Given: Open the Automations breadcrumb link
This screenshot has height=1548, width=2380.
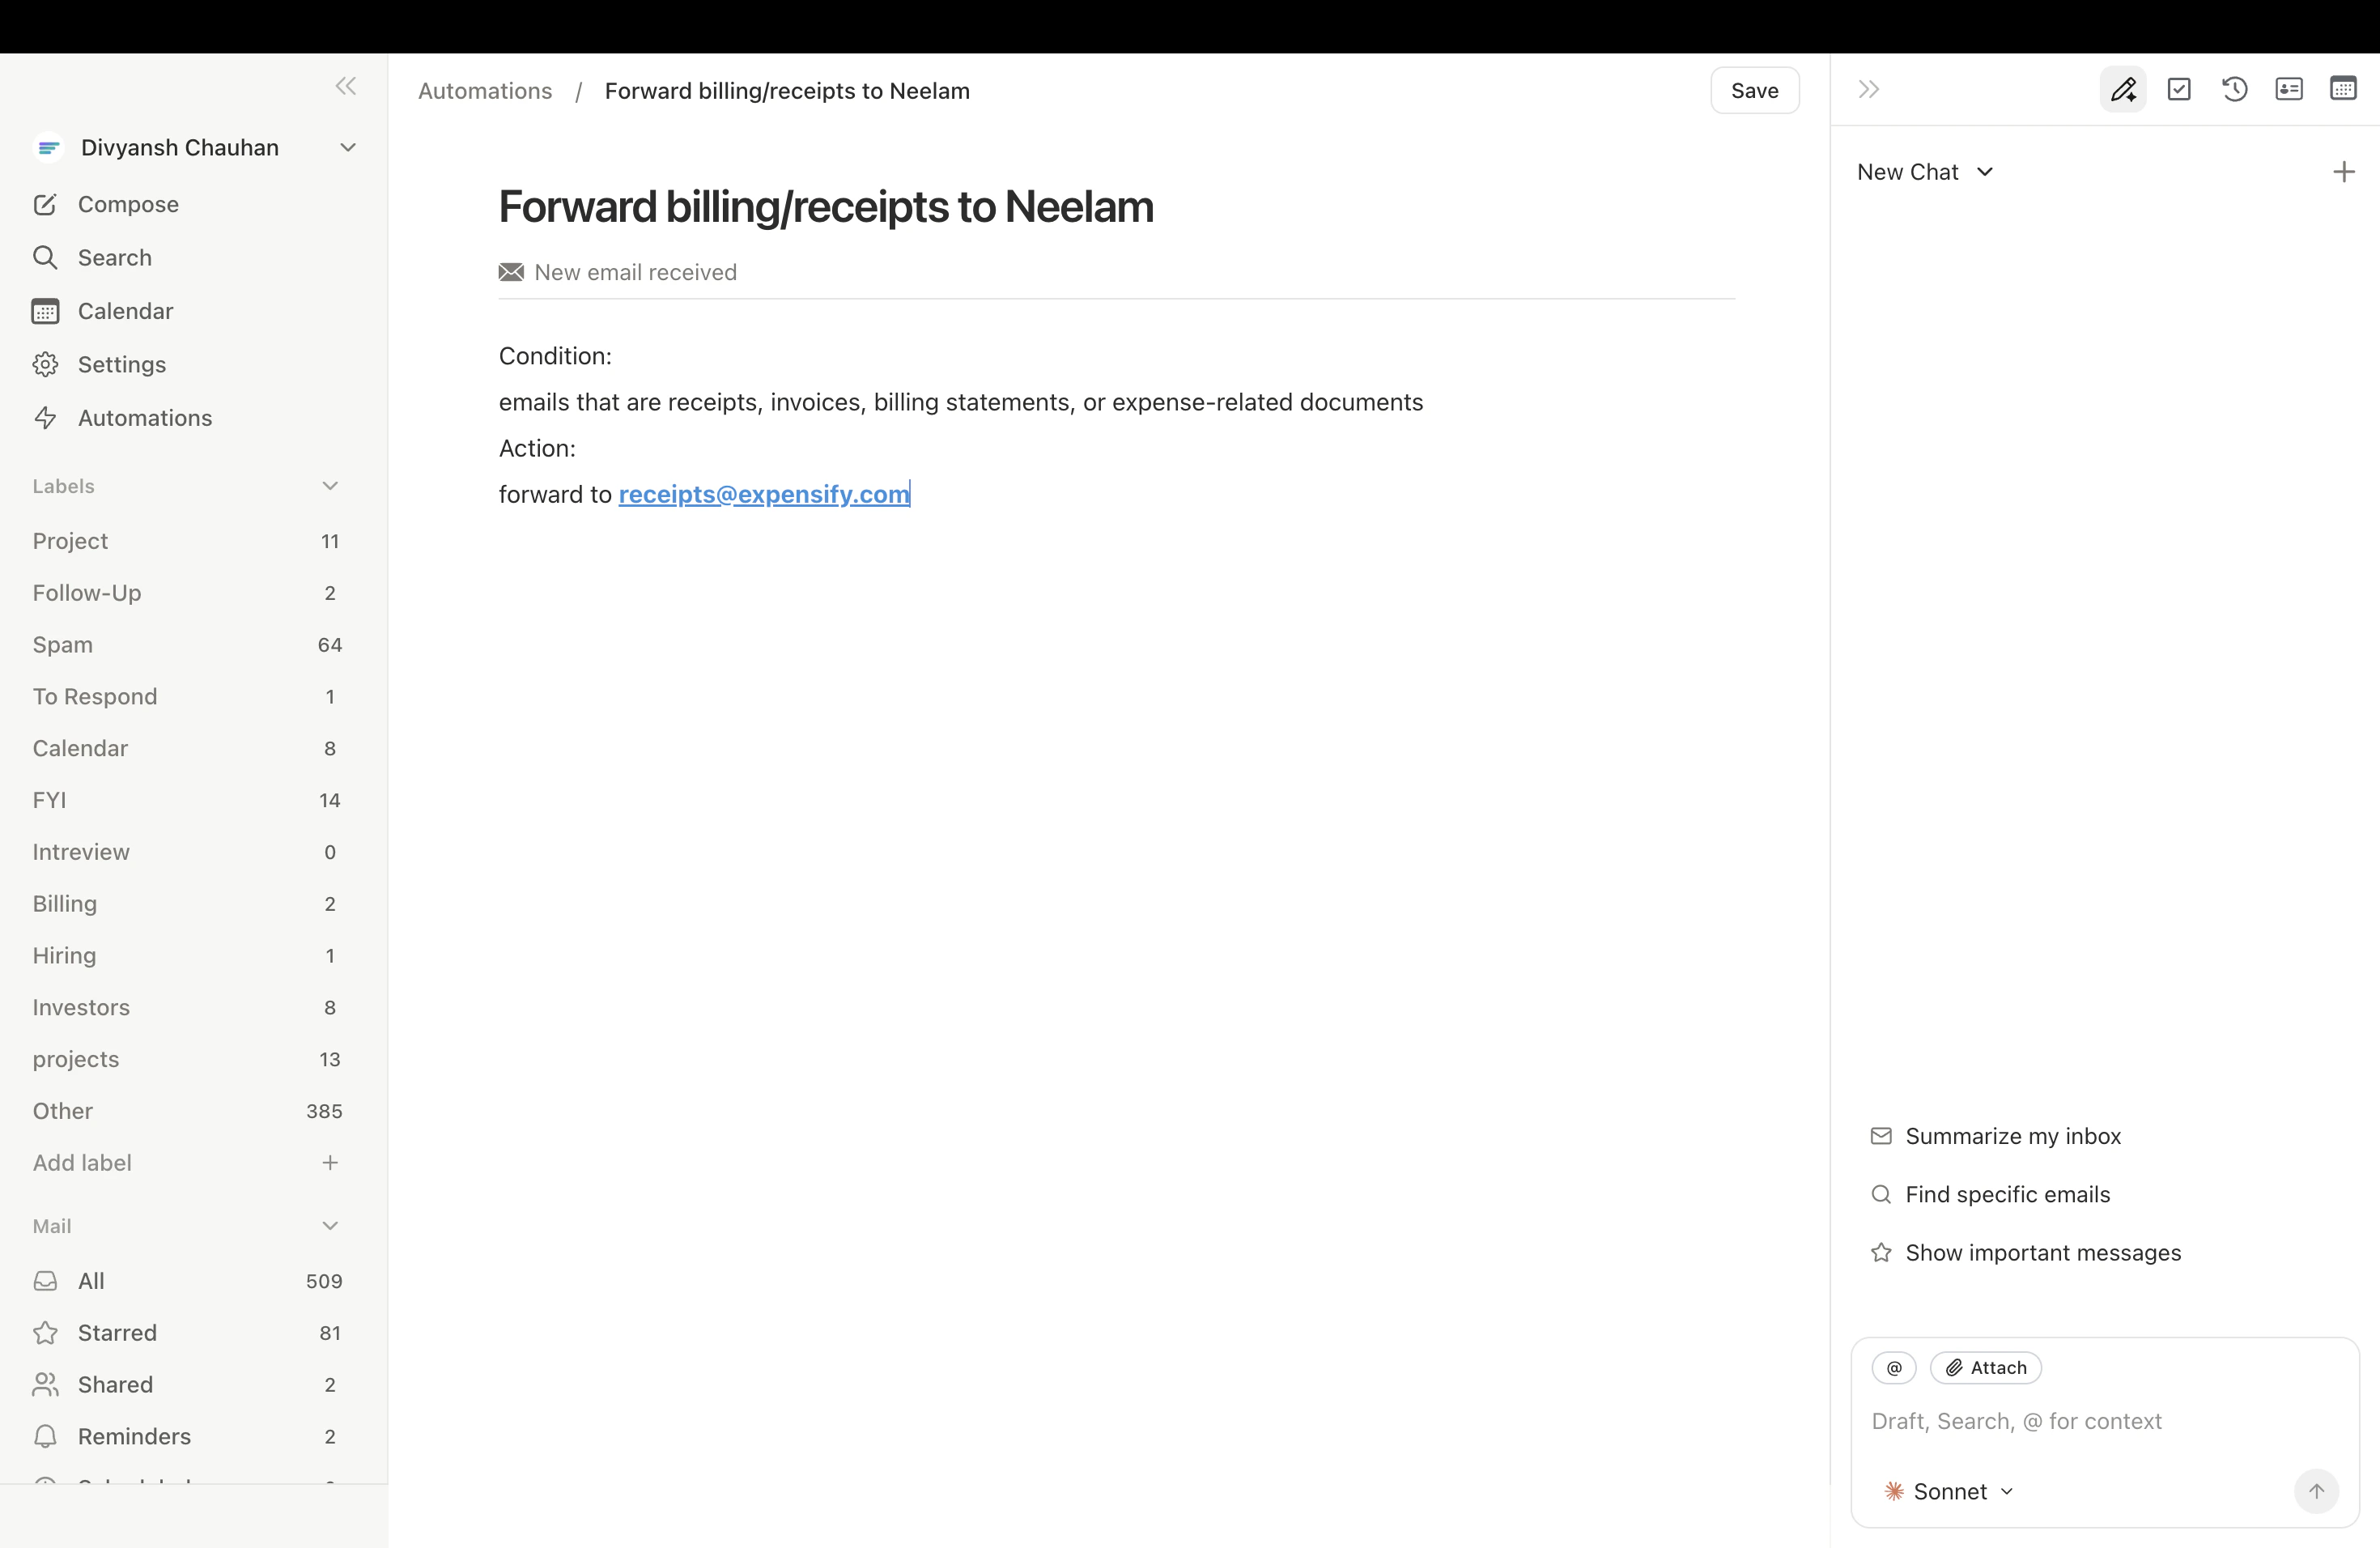Looking at the screenshot, I should (x=485, y=90).
